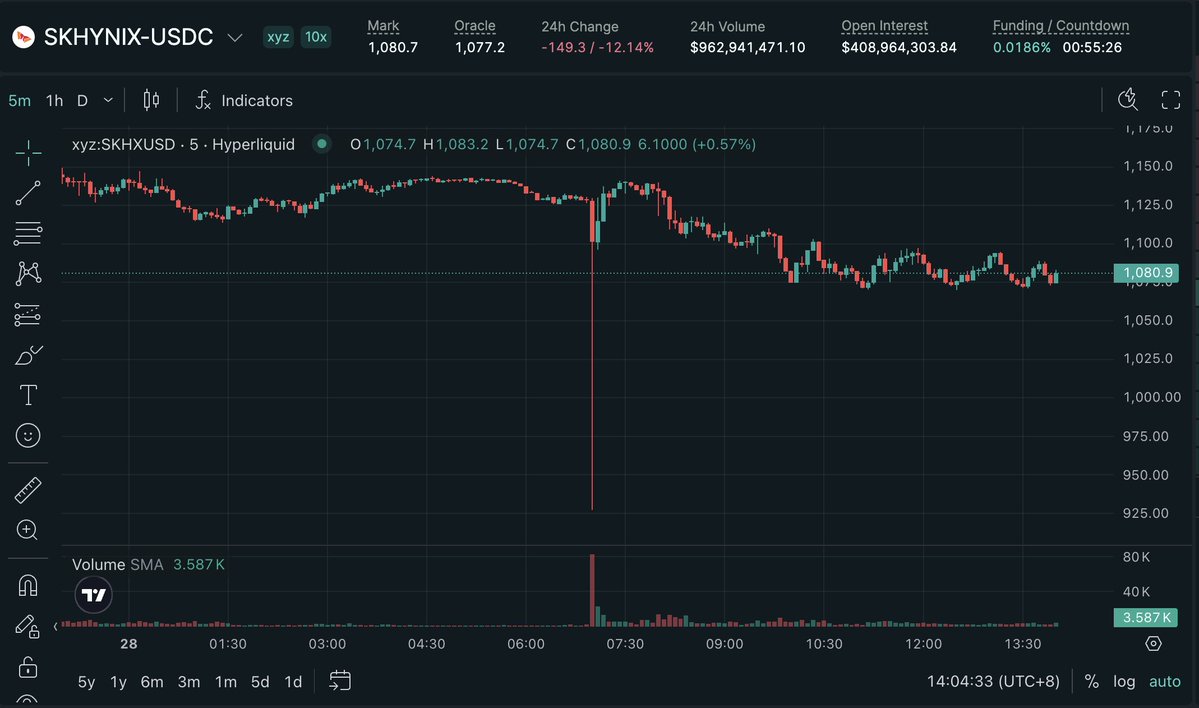1199x708 pixels.
Task: Click the zoom in tool
Action: point(28,530)
